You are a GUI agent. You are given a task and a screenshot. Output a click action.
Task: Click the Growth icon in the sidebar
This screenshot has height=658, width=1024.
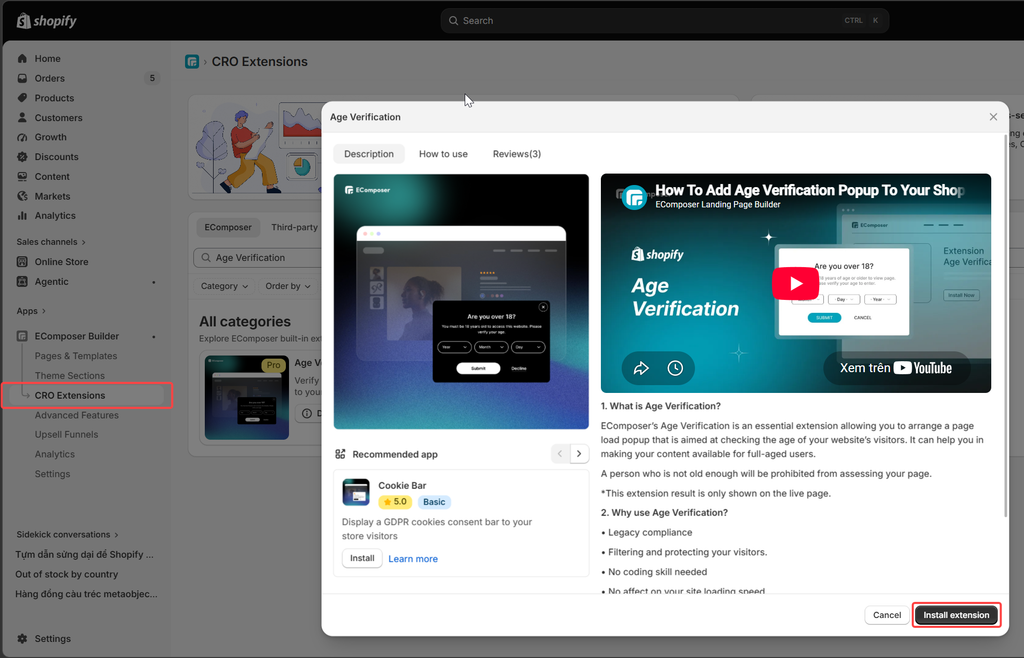click(22, 137)
